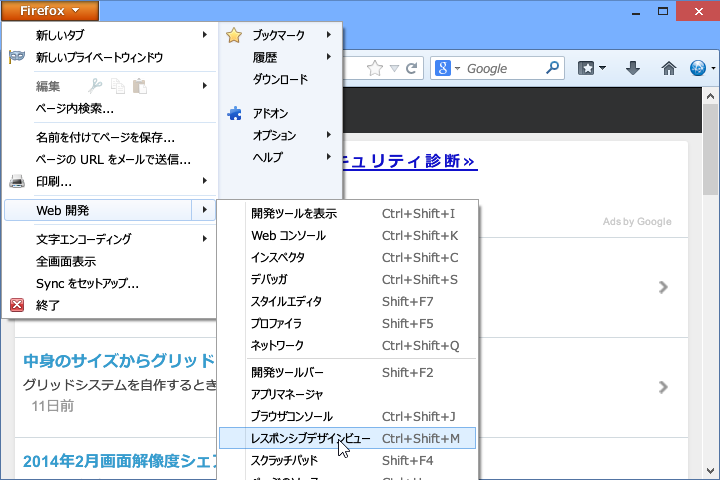
Task: Open スタイルエディタ menu item
Action: [348, 301]
